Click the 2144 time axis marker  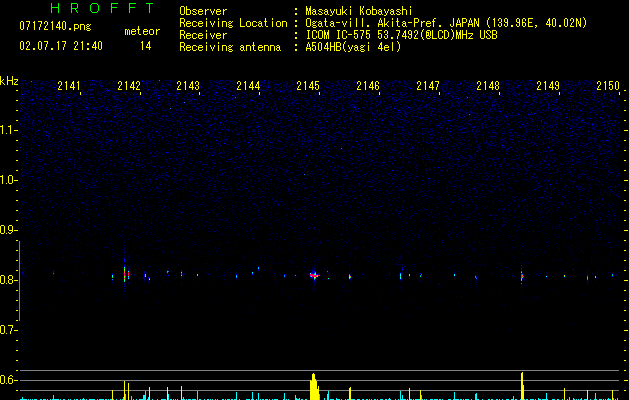tap(248, 86)
